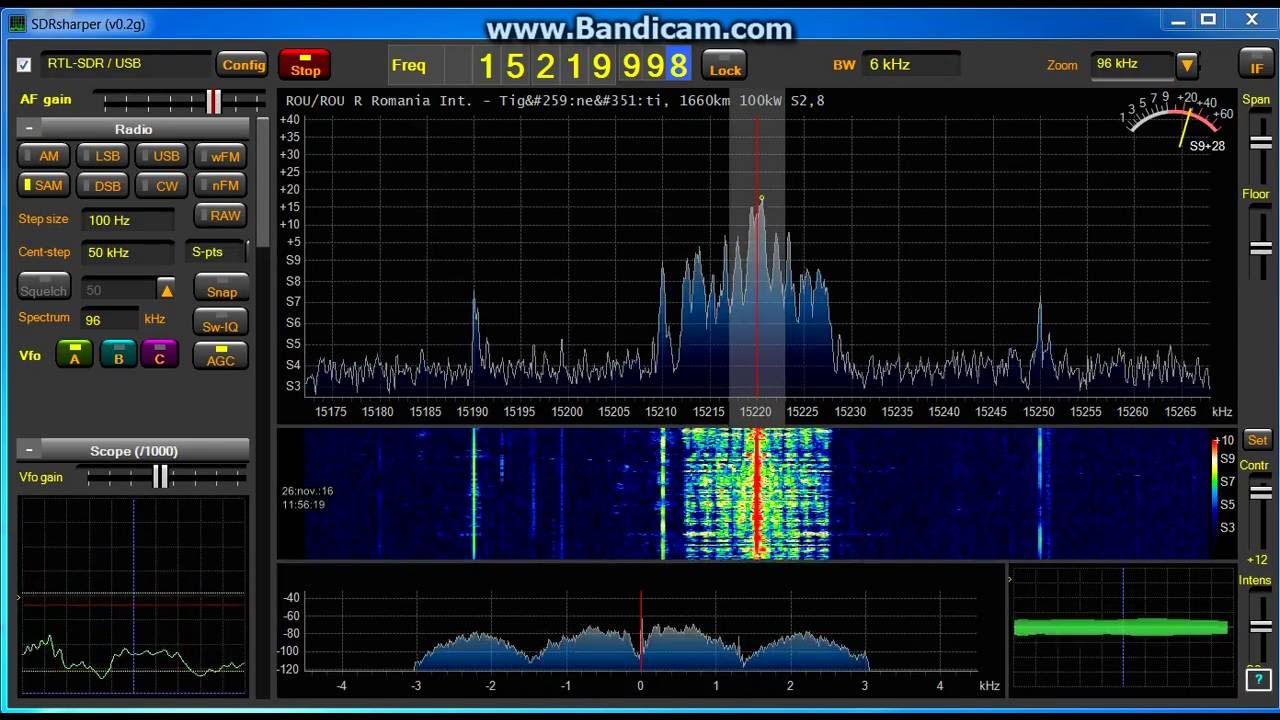Adjust the Intens intensity slider
This screenshot has width=1280, height=720.
click(1259, 628)
